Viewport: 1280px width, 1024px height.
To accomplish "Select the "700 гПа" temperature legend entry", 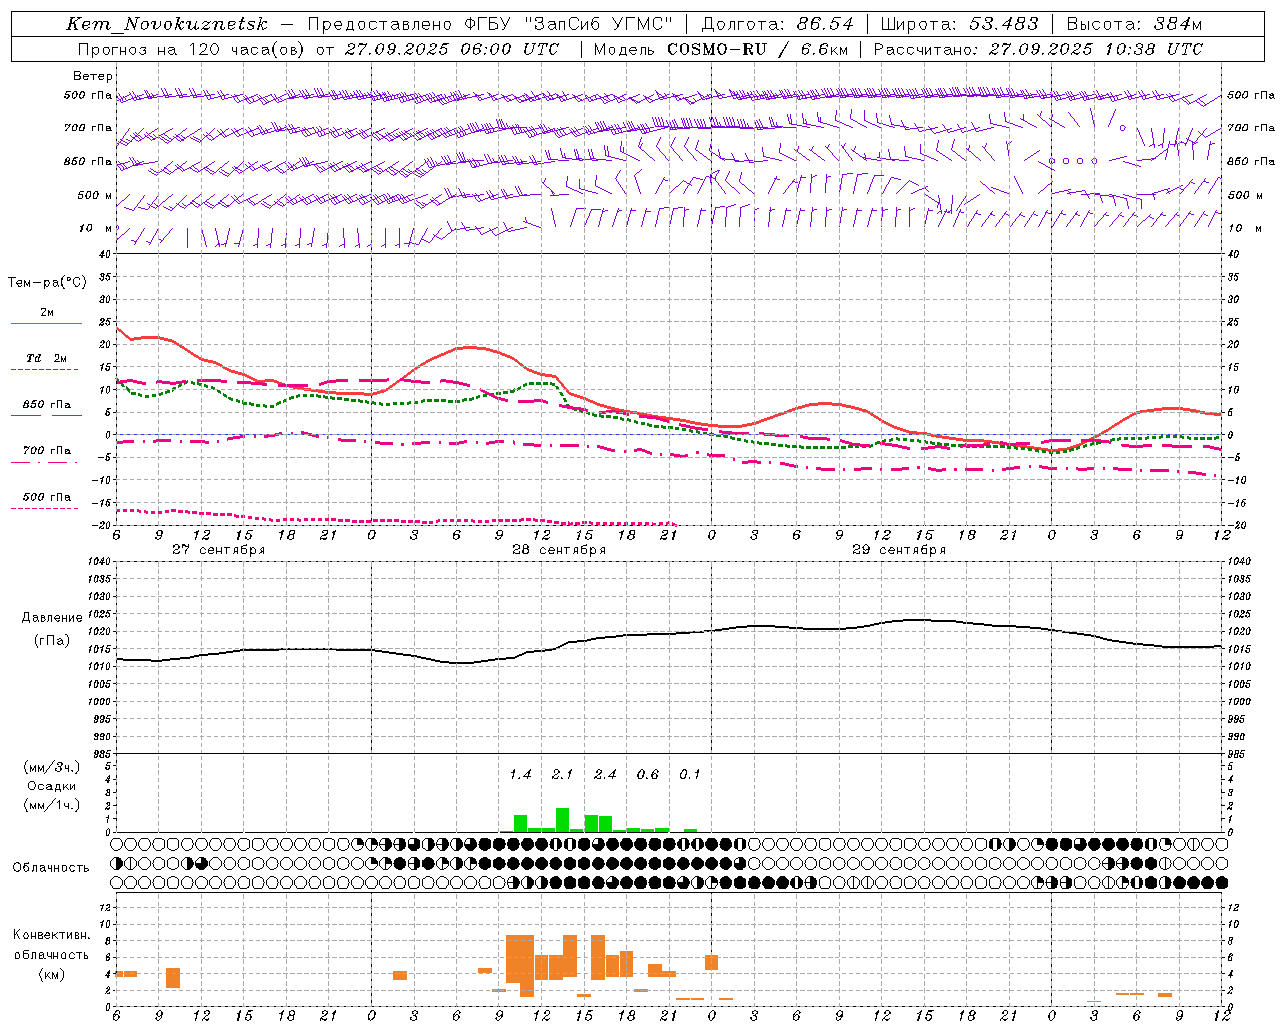I will point(47,451).
